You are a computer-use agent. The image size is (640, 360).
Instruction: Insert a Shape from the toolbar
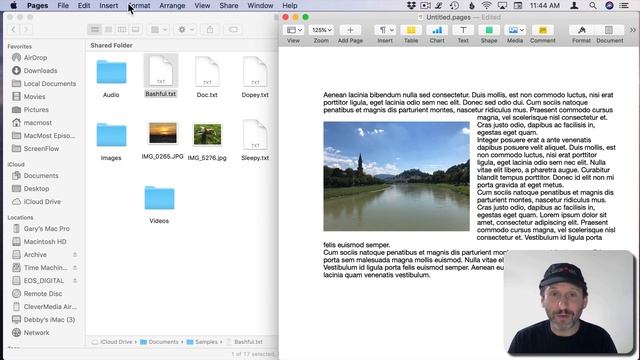[x=489, y=30]
